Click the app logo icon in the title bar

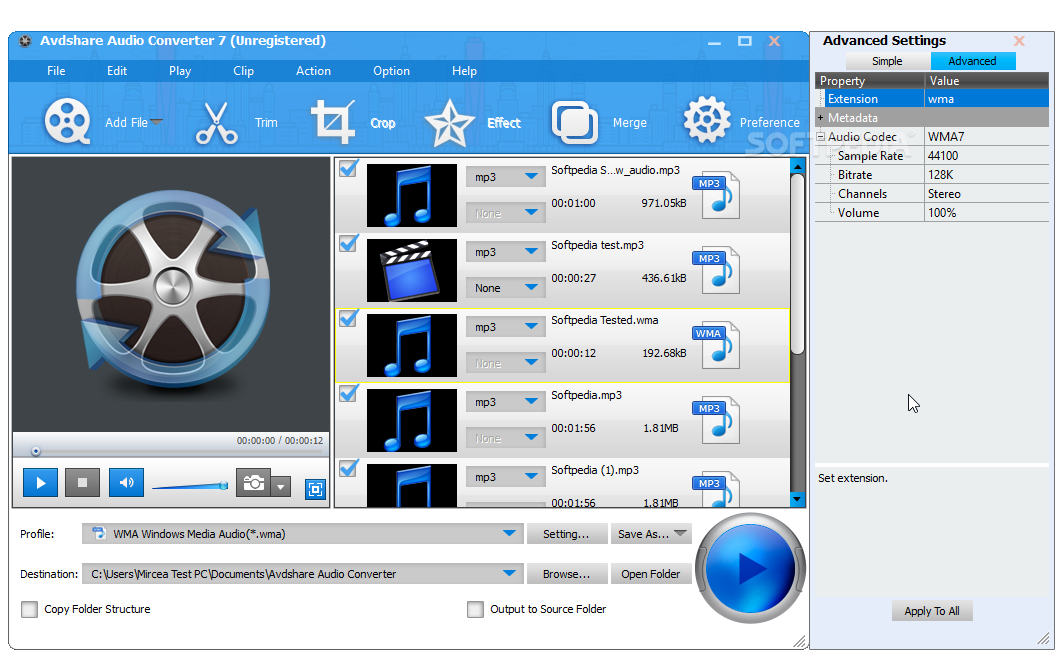[25, 41]
